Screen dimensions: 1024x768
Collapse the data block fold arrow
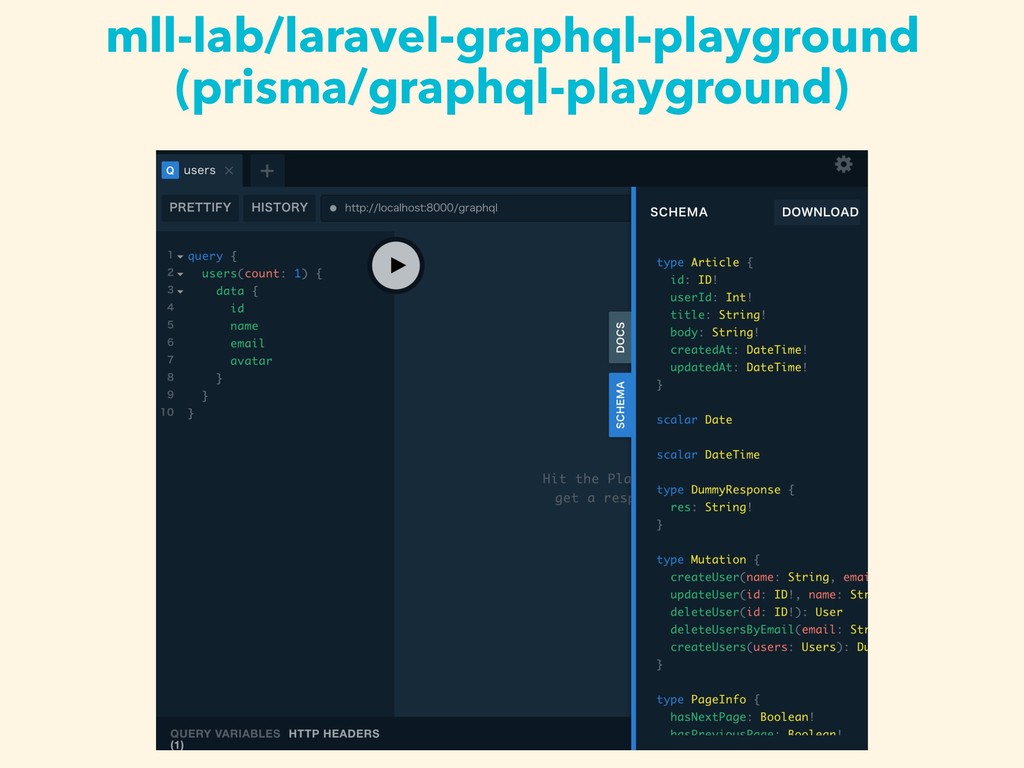pyautogui.click(x=180, y=291)
